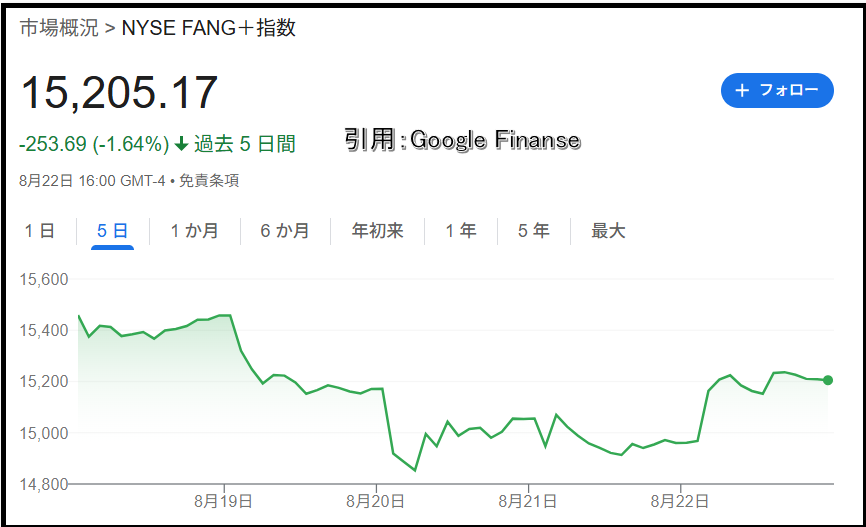Switch to the 1 か月 range tab

click(194, 230)
